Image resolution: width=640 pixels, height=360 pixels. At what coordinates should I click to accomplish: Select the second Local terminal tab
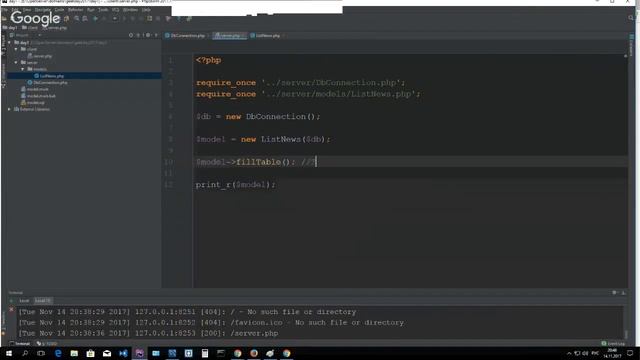click(x=42, y=301)
